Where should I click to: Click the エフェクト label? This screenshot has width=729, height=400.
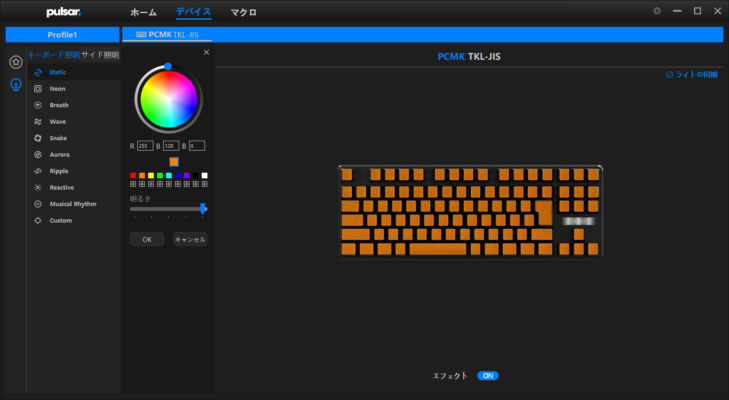pos(450,376)
